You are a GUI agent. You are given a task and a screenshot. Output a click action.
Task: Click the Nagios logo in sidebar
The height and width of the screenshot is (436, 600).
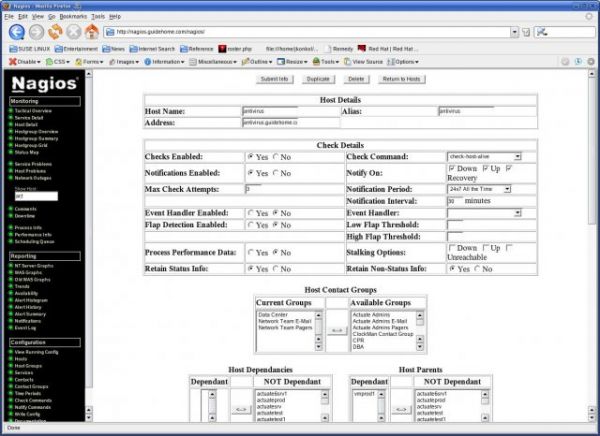coord(43,86)
